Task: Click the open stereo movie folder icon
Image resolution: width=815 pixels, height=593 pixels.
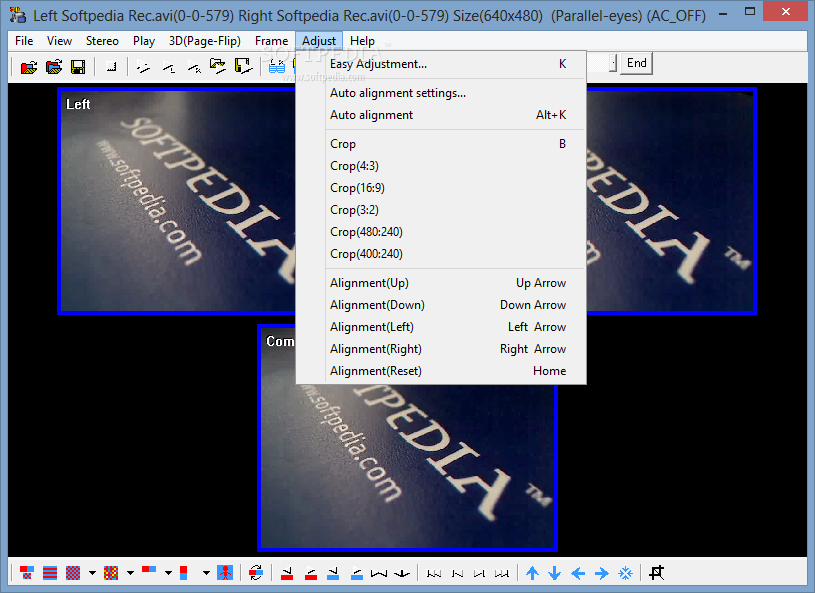Action: pyautogui.click(x=54, y=67)
